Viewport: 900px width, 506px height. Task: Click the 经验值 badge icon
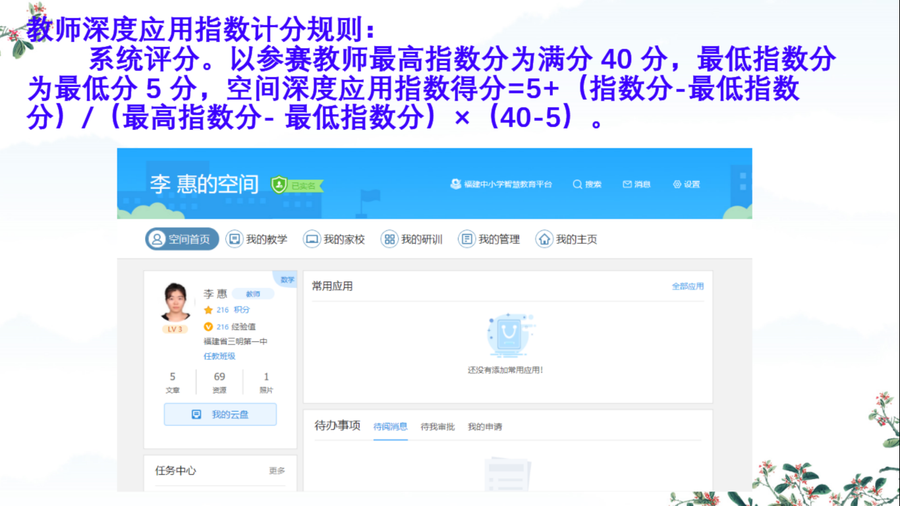(208, 326)
